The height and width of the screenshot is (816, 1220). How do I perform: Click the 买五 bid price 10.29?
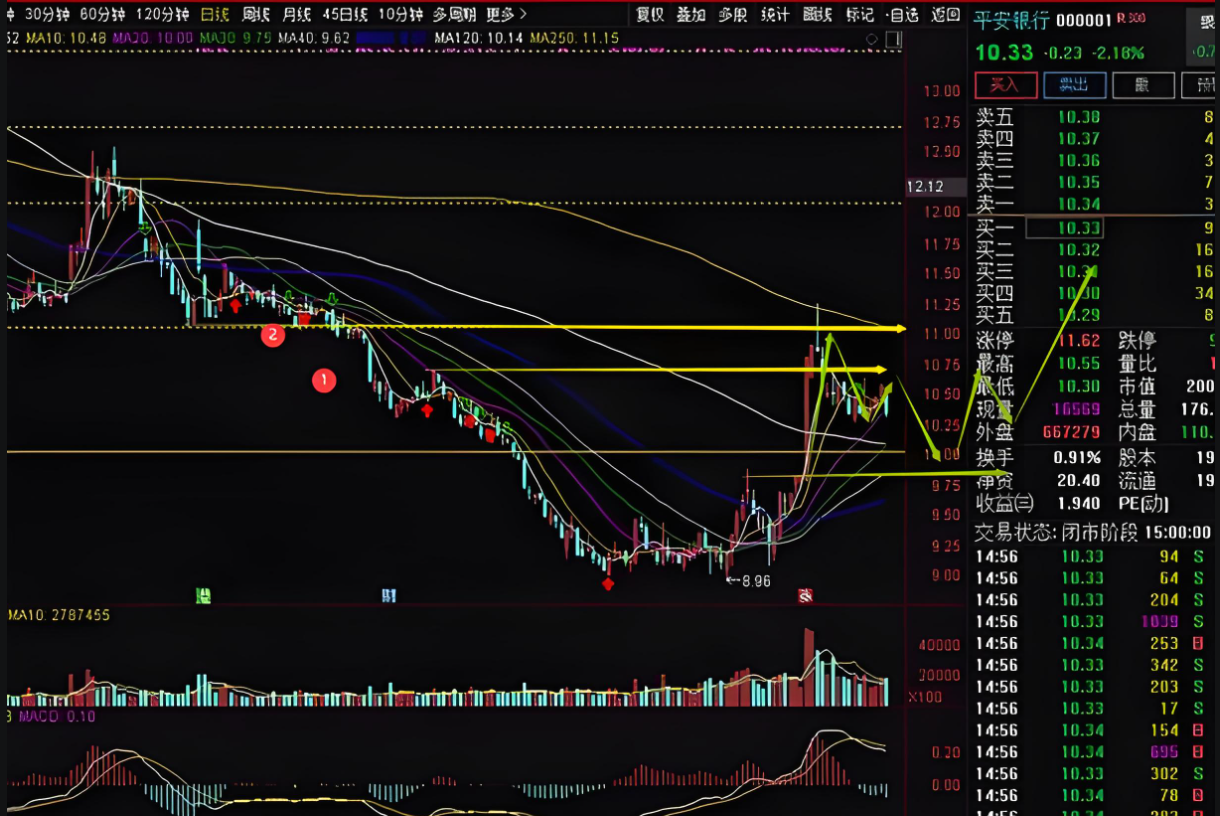(x=1079, y=315)
